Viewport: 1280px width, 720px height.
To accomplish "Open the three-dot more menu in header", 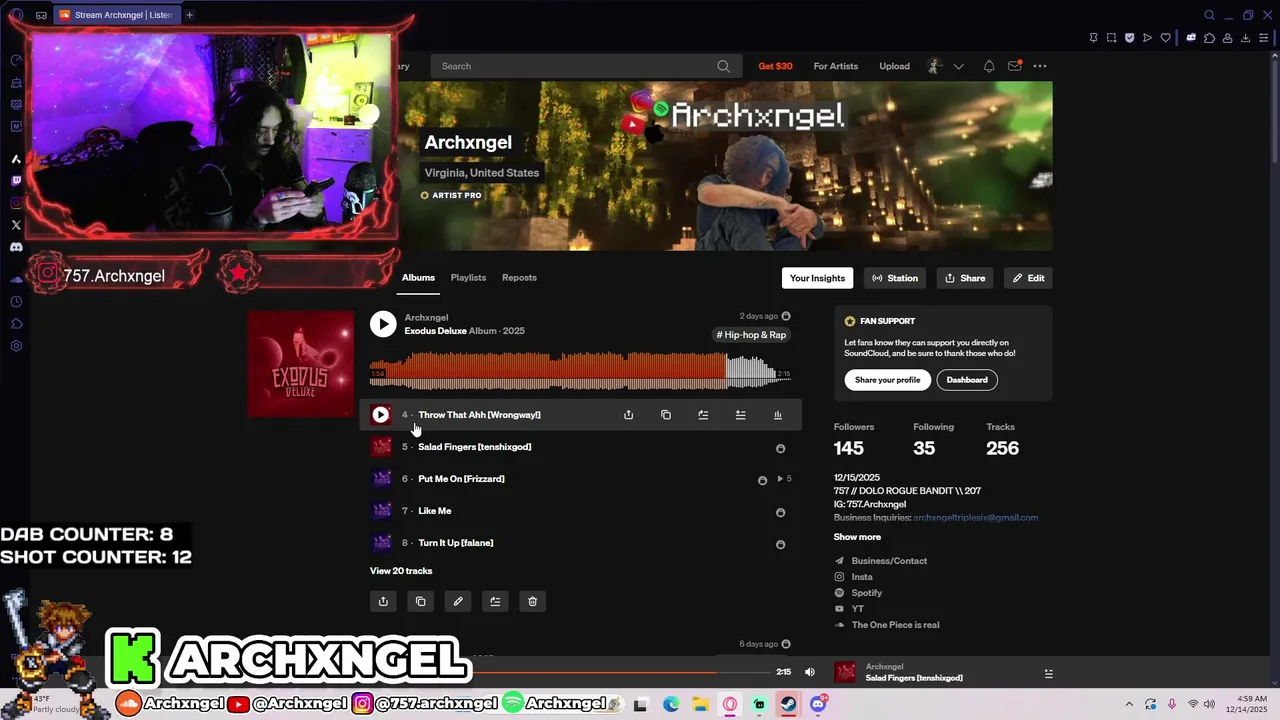I will [x=1040, y=66].
